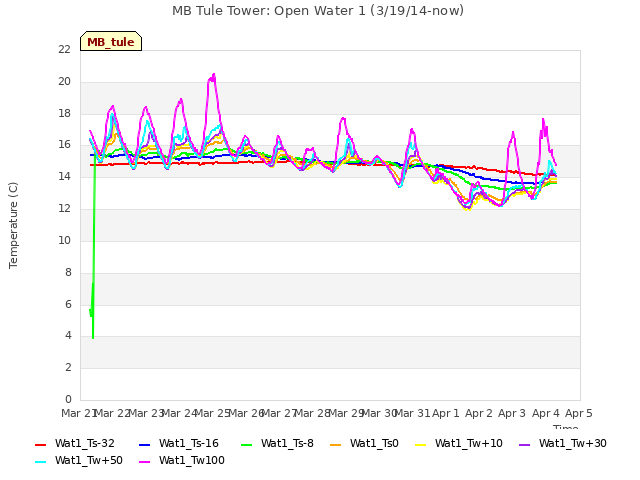Viewport: 640px width, 480px height.
Task: Click the green dip near 4 degrees
Action: pyautogui.click(x=93, y=336)
